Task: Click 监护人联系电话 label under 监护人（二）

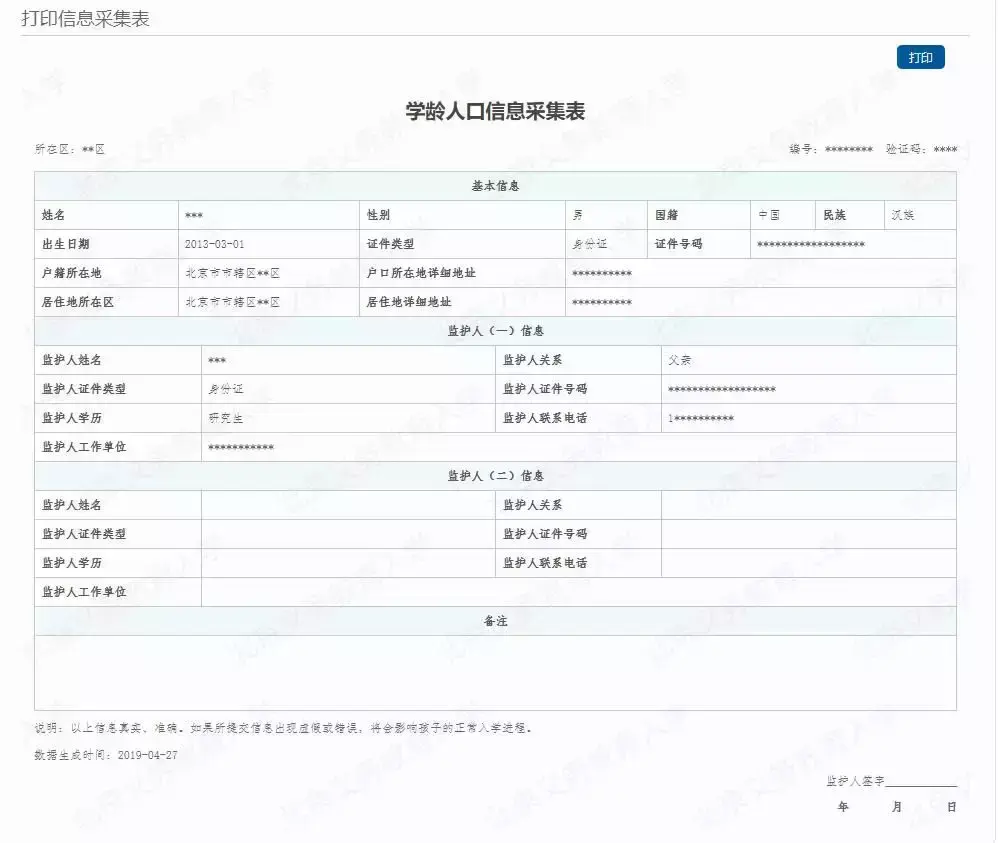Action: click(x=545, y=563)
